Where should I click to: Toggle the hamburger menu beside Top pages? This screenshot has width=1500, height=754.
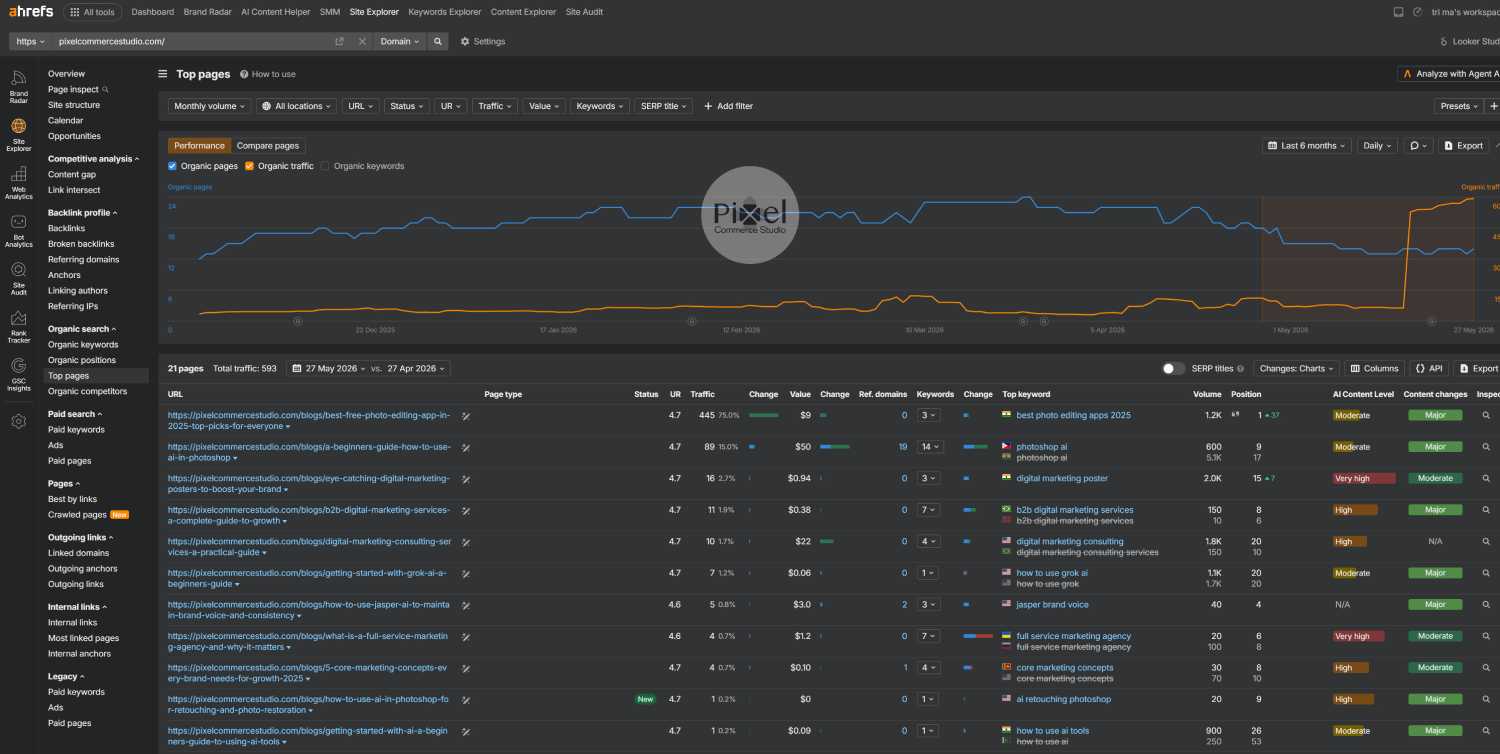pos(163,74)
